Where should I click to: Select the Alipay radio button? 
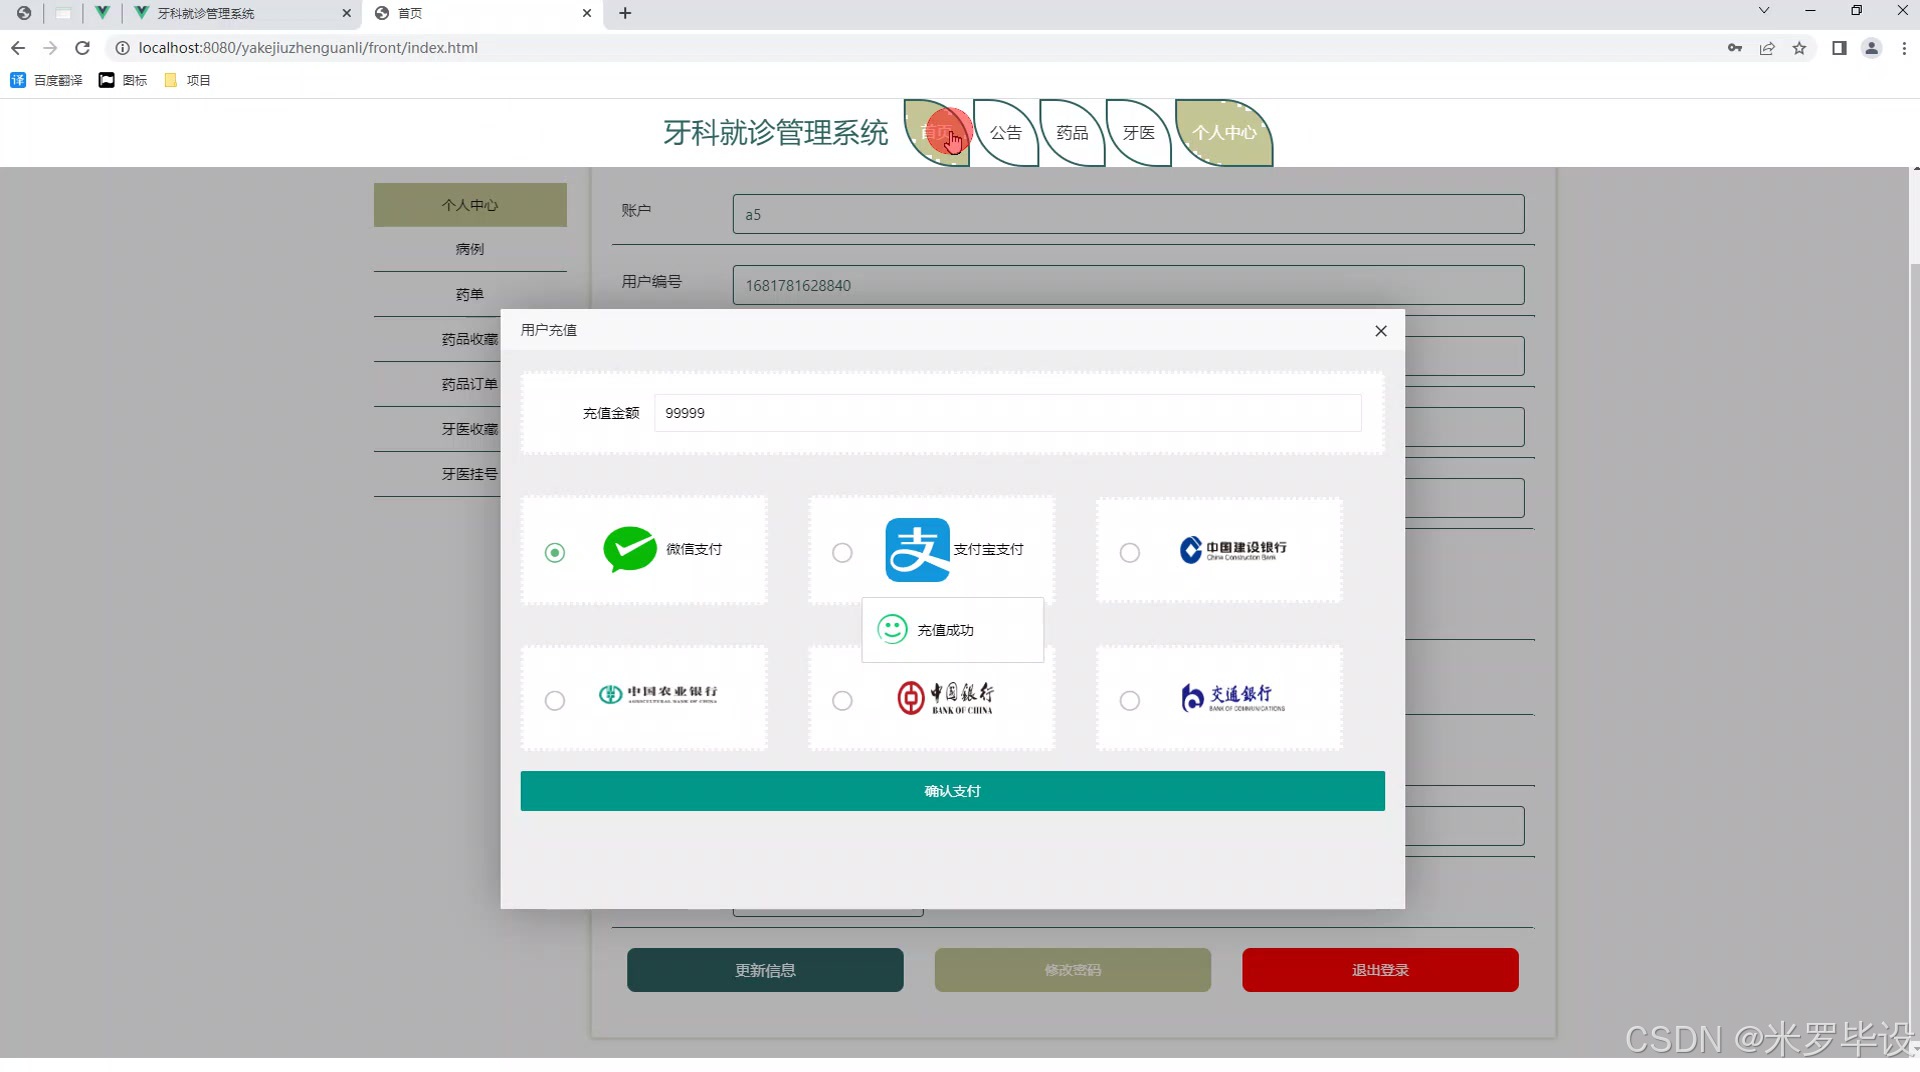click(842, 552)
